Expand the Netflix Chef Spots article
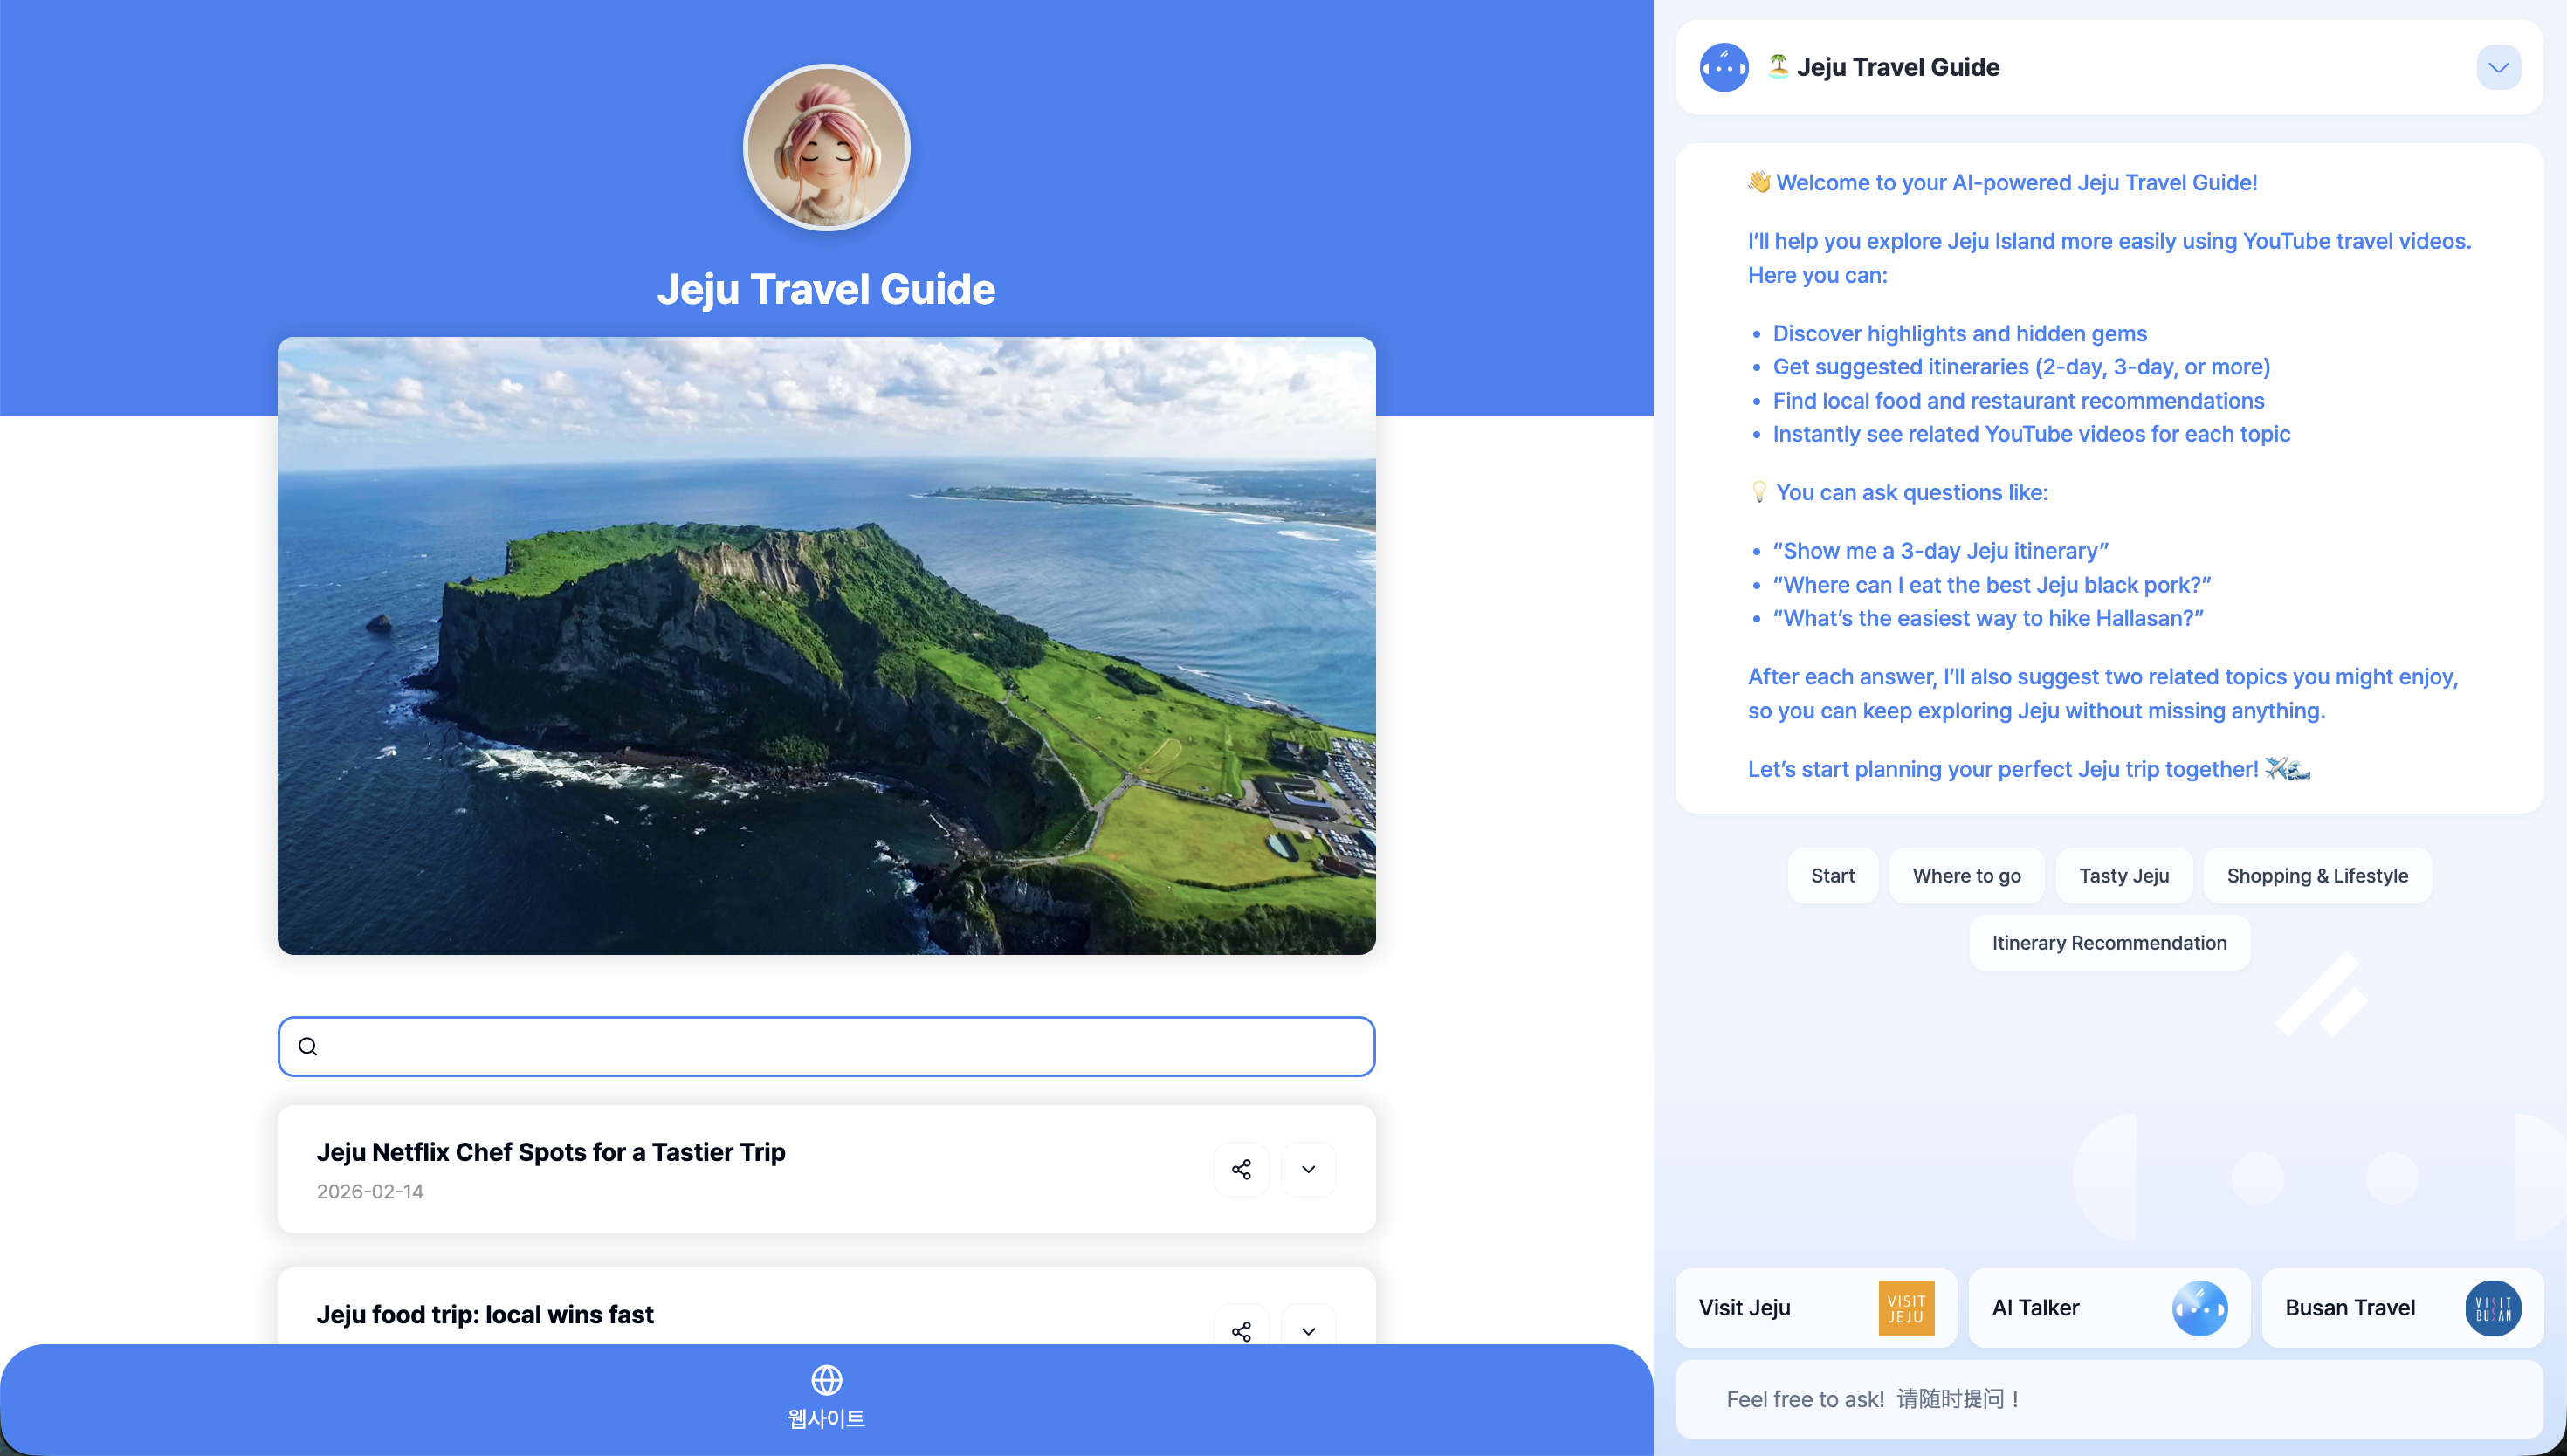Viewport: 2567px width, 1456px height. pyautogui.click(x=1308, y=1169)
